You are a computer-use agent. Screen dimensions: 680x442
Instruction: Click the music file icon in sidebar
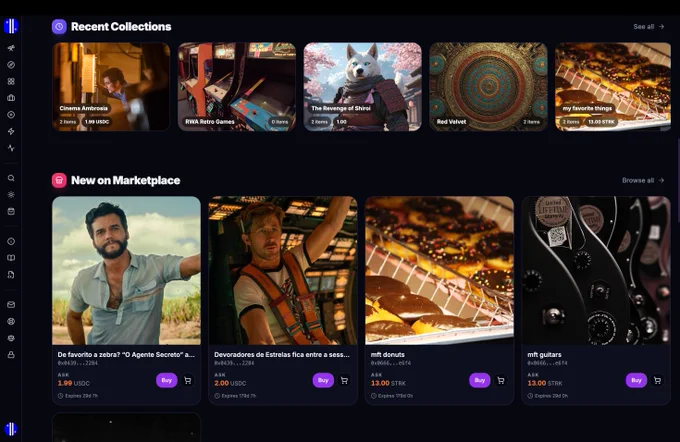11,275
